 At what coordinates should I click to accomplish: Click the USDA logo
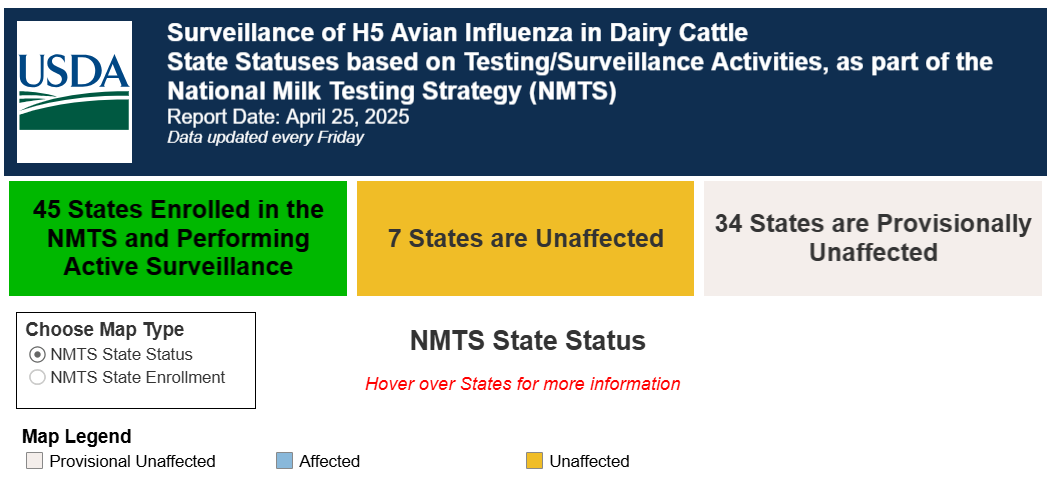(x=74, y=92)
